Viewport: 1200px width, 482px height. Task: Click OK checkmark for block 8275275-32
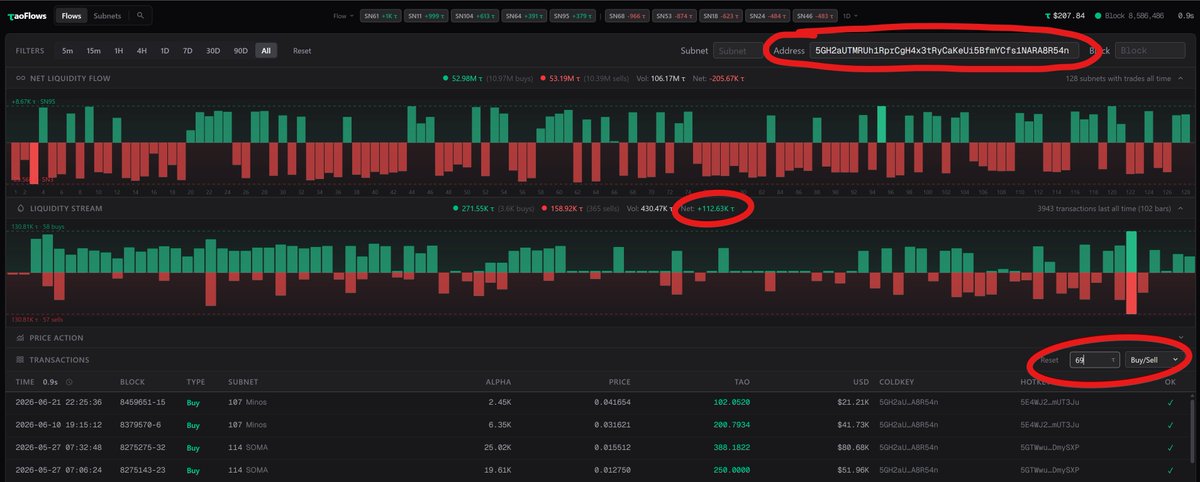point(1171,446)
